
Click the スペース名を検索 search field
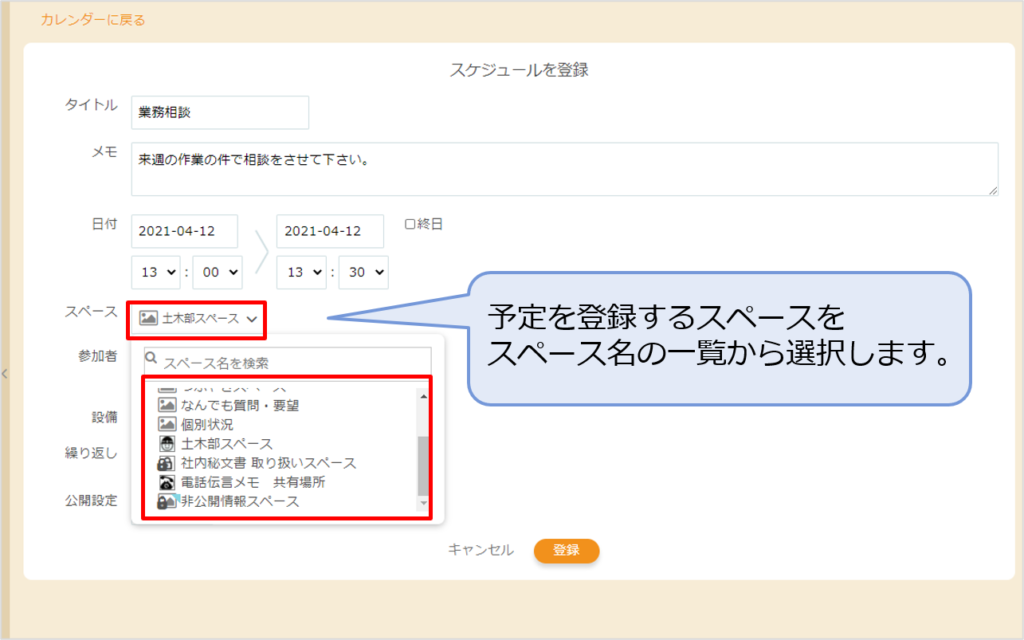[x=287, y=362]
